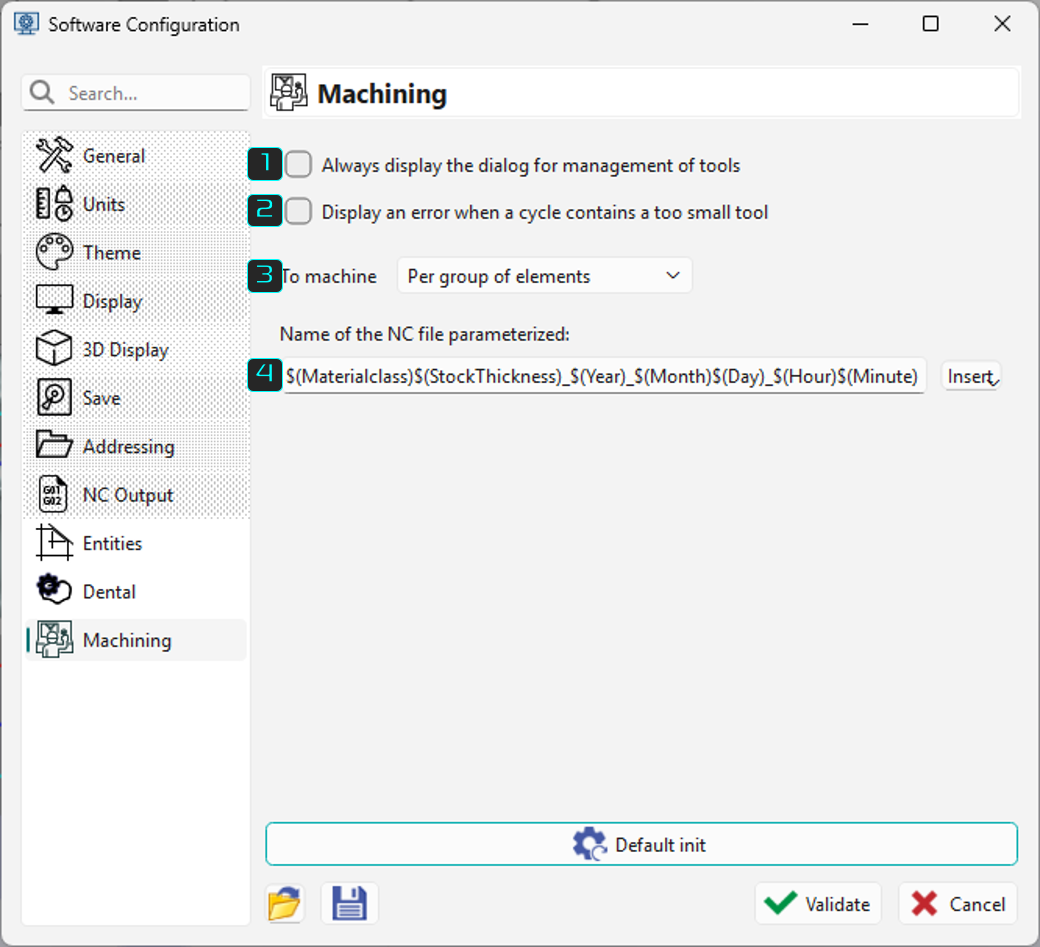The image size is (1040, 947).
Task: Expand the To machine dropdown
Action: (545, 276)
